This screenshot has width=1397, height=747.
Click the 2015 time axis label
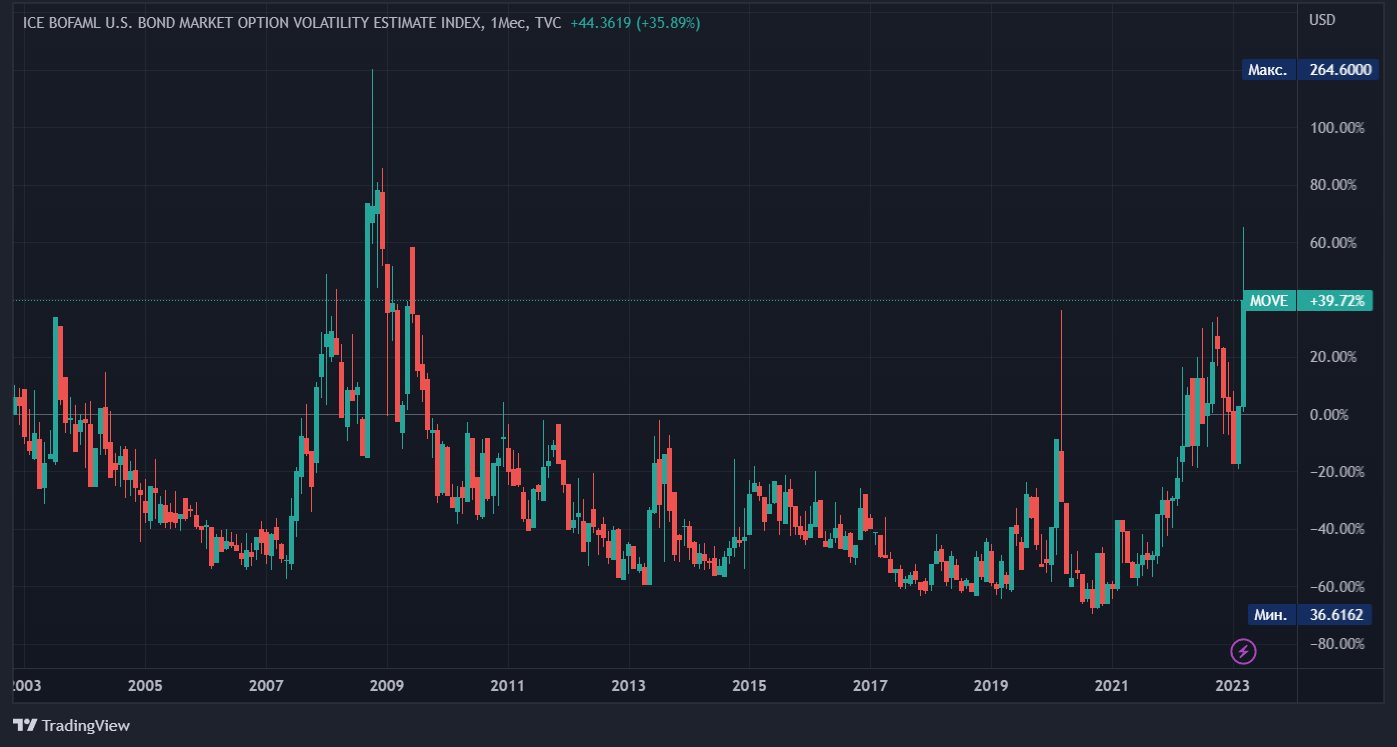pyautogui.click(x=749, y=686)
